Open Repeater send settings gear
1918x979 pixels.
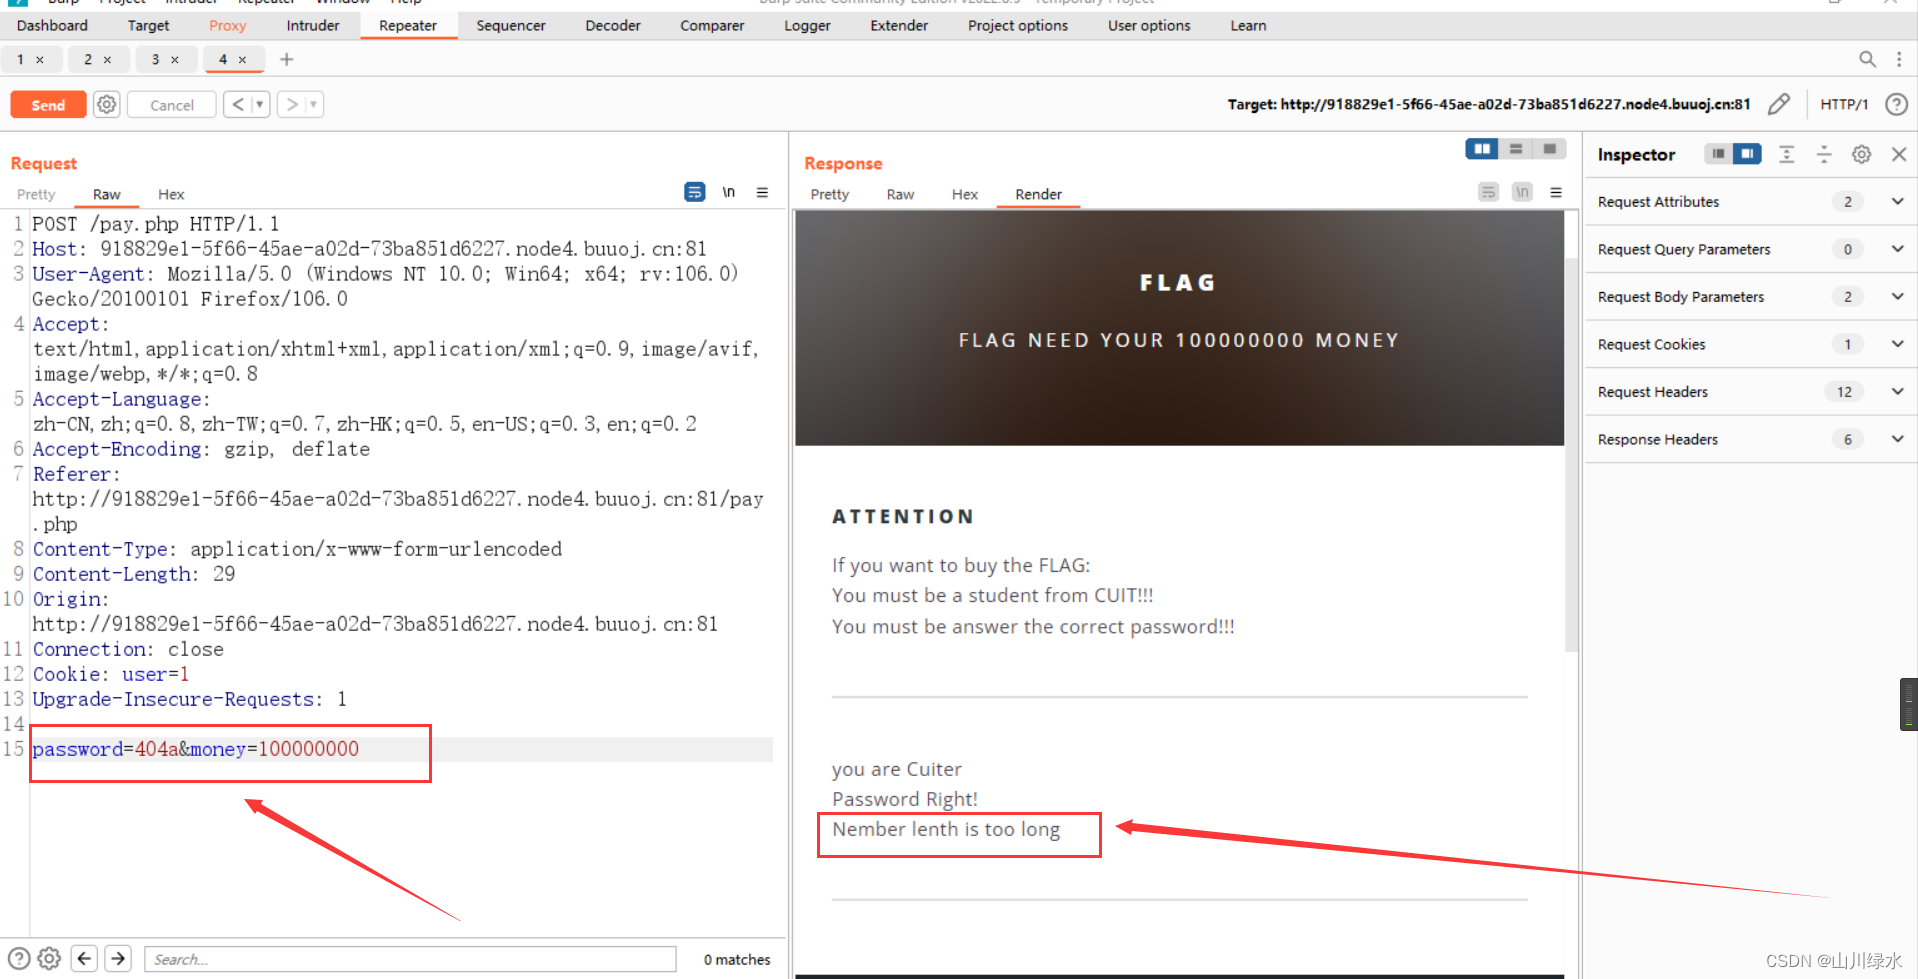[107, 104]
